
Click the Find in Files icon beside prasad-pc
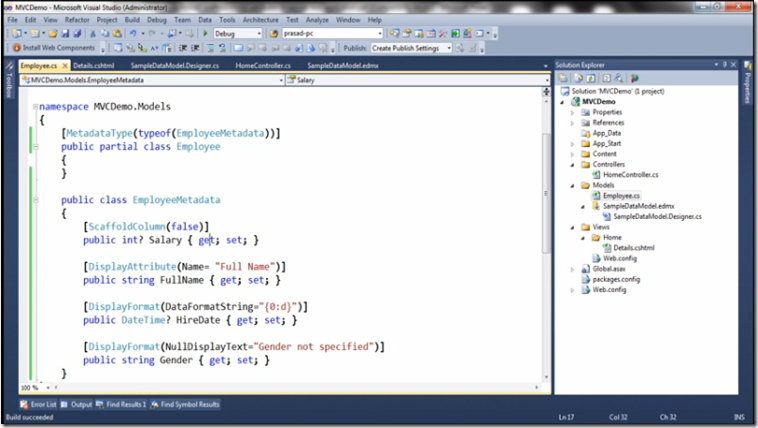pos(274,33)
